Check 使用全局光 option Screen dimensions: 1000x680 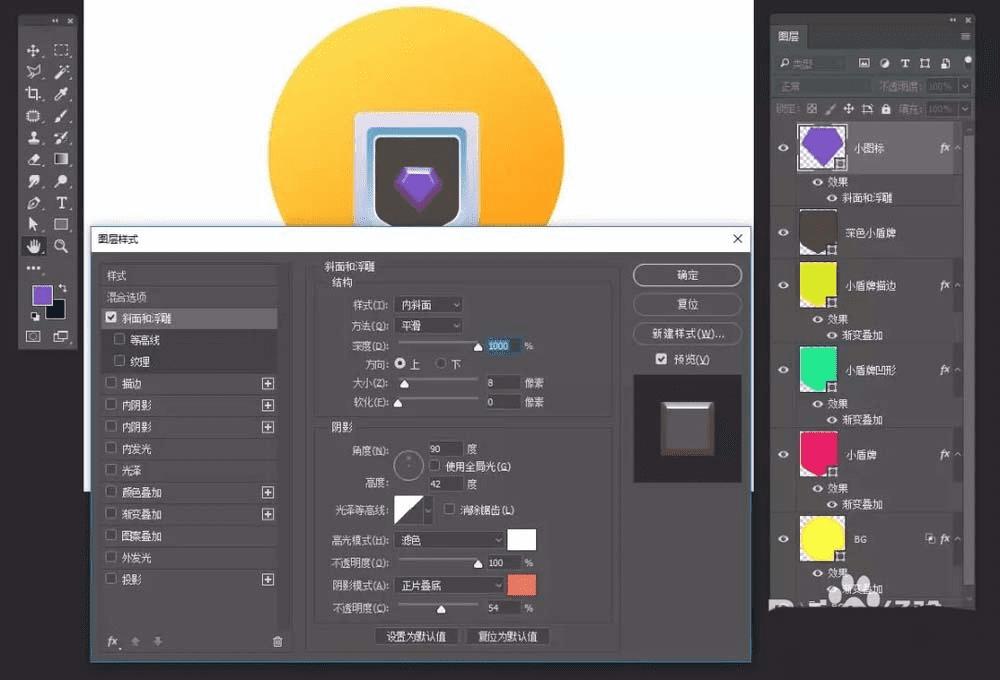[435, 466]
